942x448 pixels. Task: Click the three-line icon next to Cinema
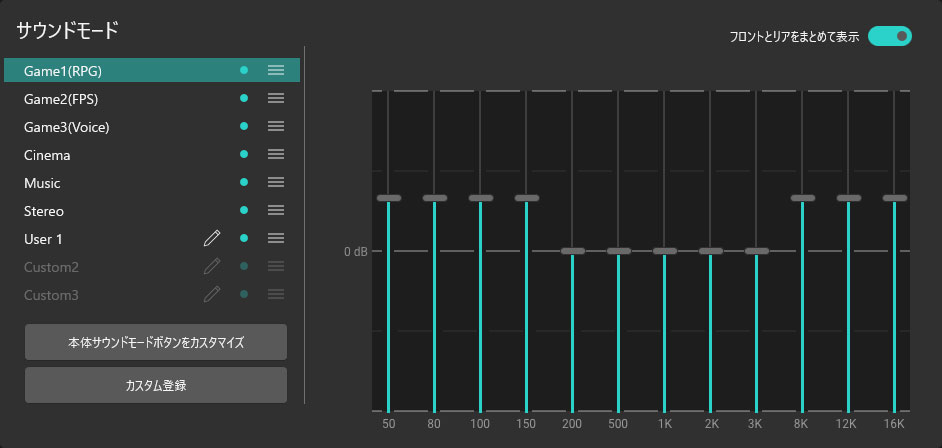(276, 154)
